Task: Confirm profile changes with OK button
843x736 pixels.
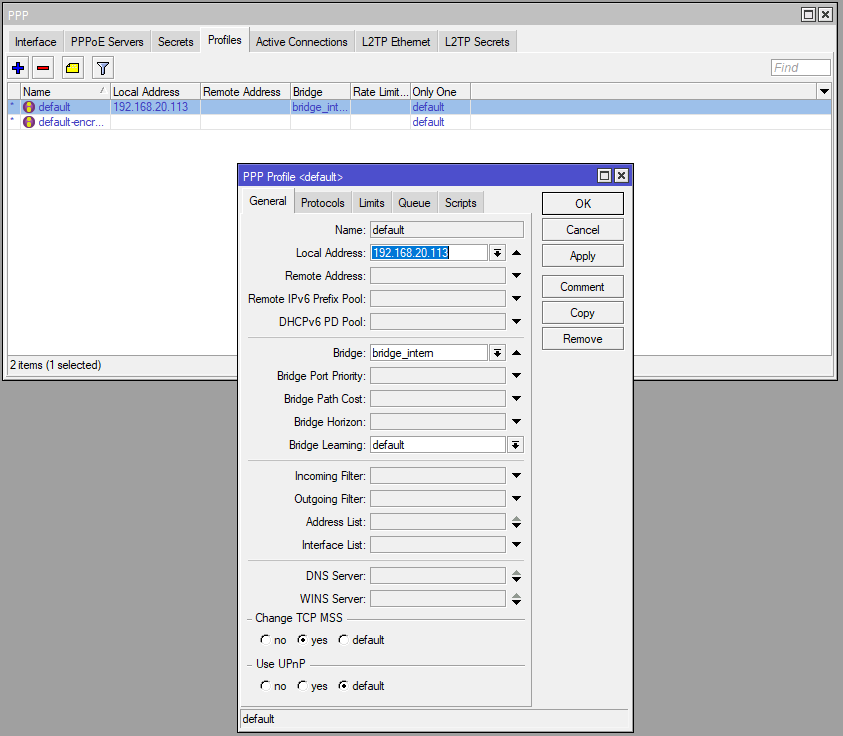Action: click(583, 204)
